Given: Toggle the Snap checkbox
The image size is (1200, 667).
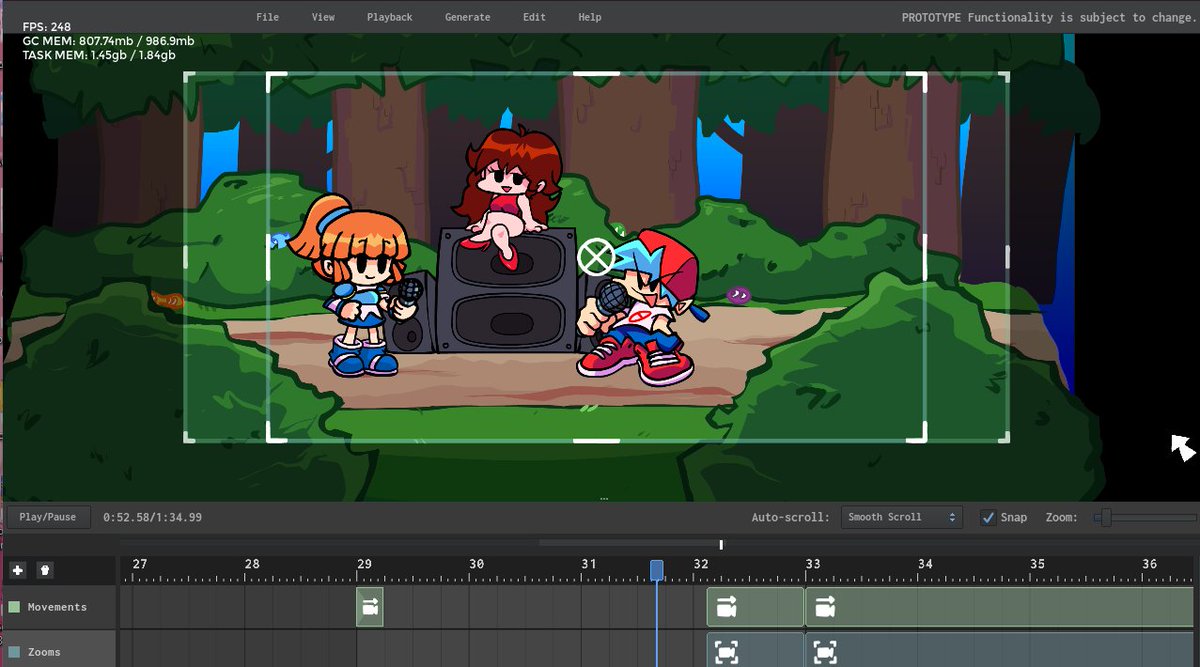Looking at the screenshot, I should click(x=988, y=517).
